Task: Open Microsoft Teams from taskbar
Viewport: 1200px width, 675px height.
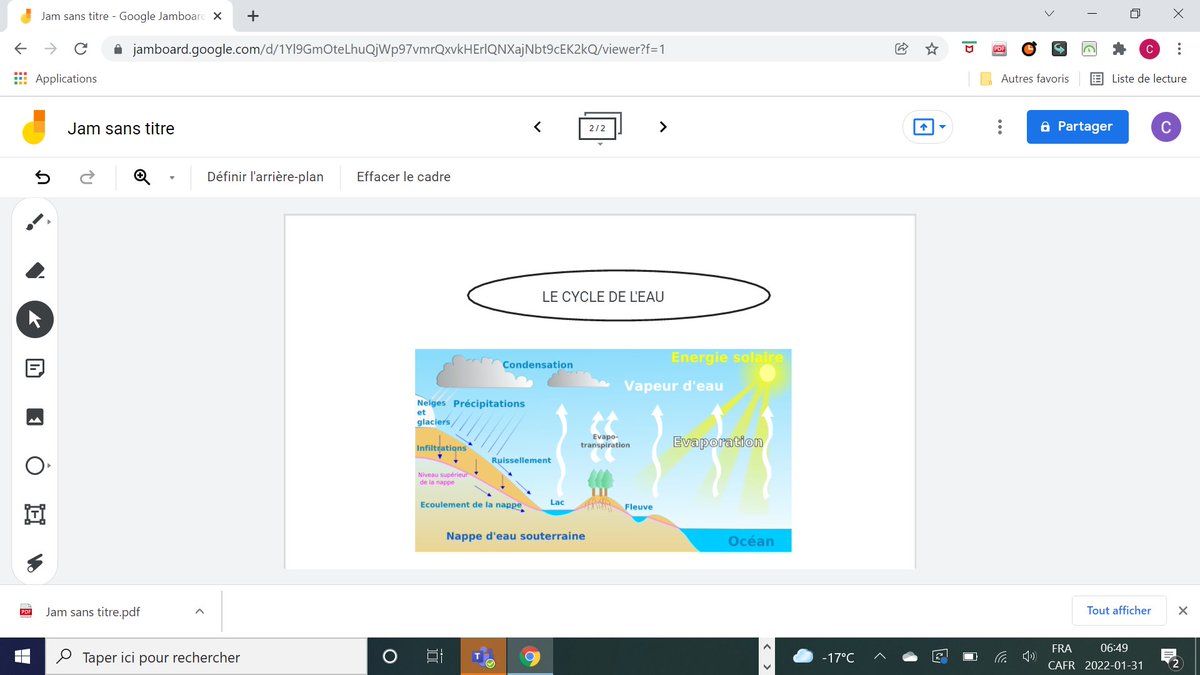Action: pyautogui.click(x=483, y=657)
